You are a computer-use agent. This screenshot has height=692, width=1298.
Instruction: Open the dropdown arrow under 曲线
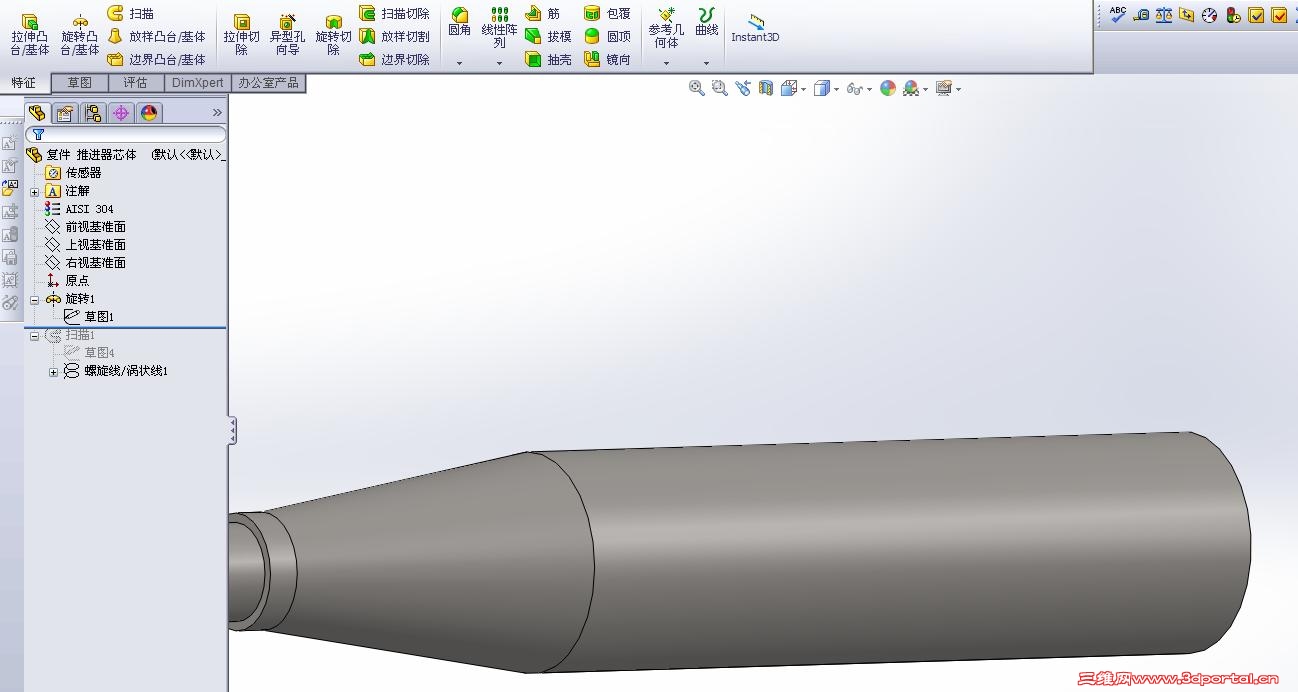pos(706,63)
